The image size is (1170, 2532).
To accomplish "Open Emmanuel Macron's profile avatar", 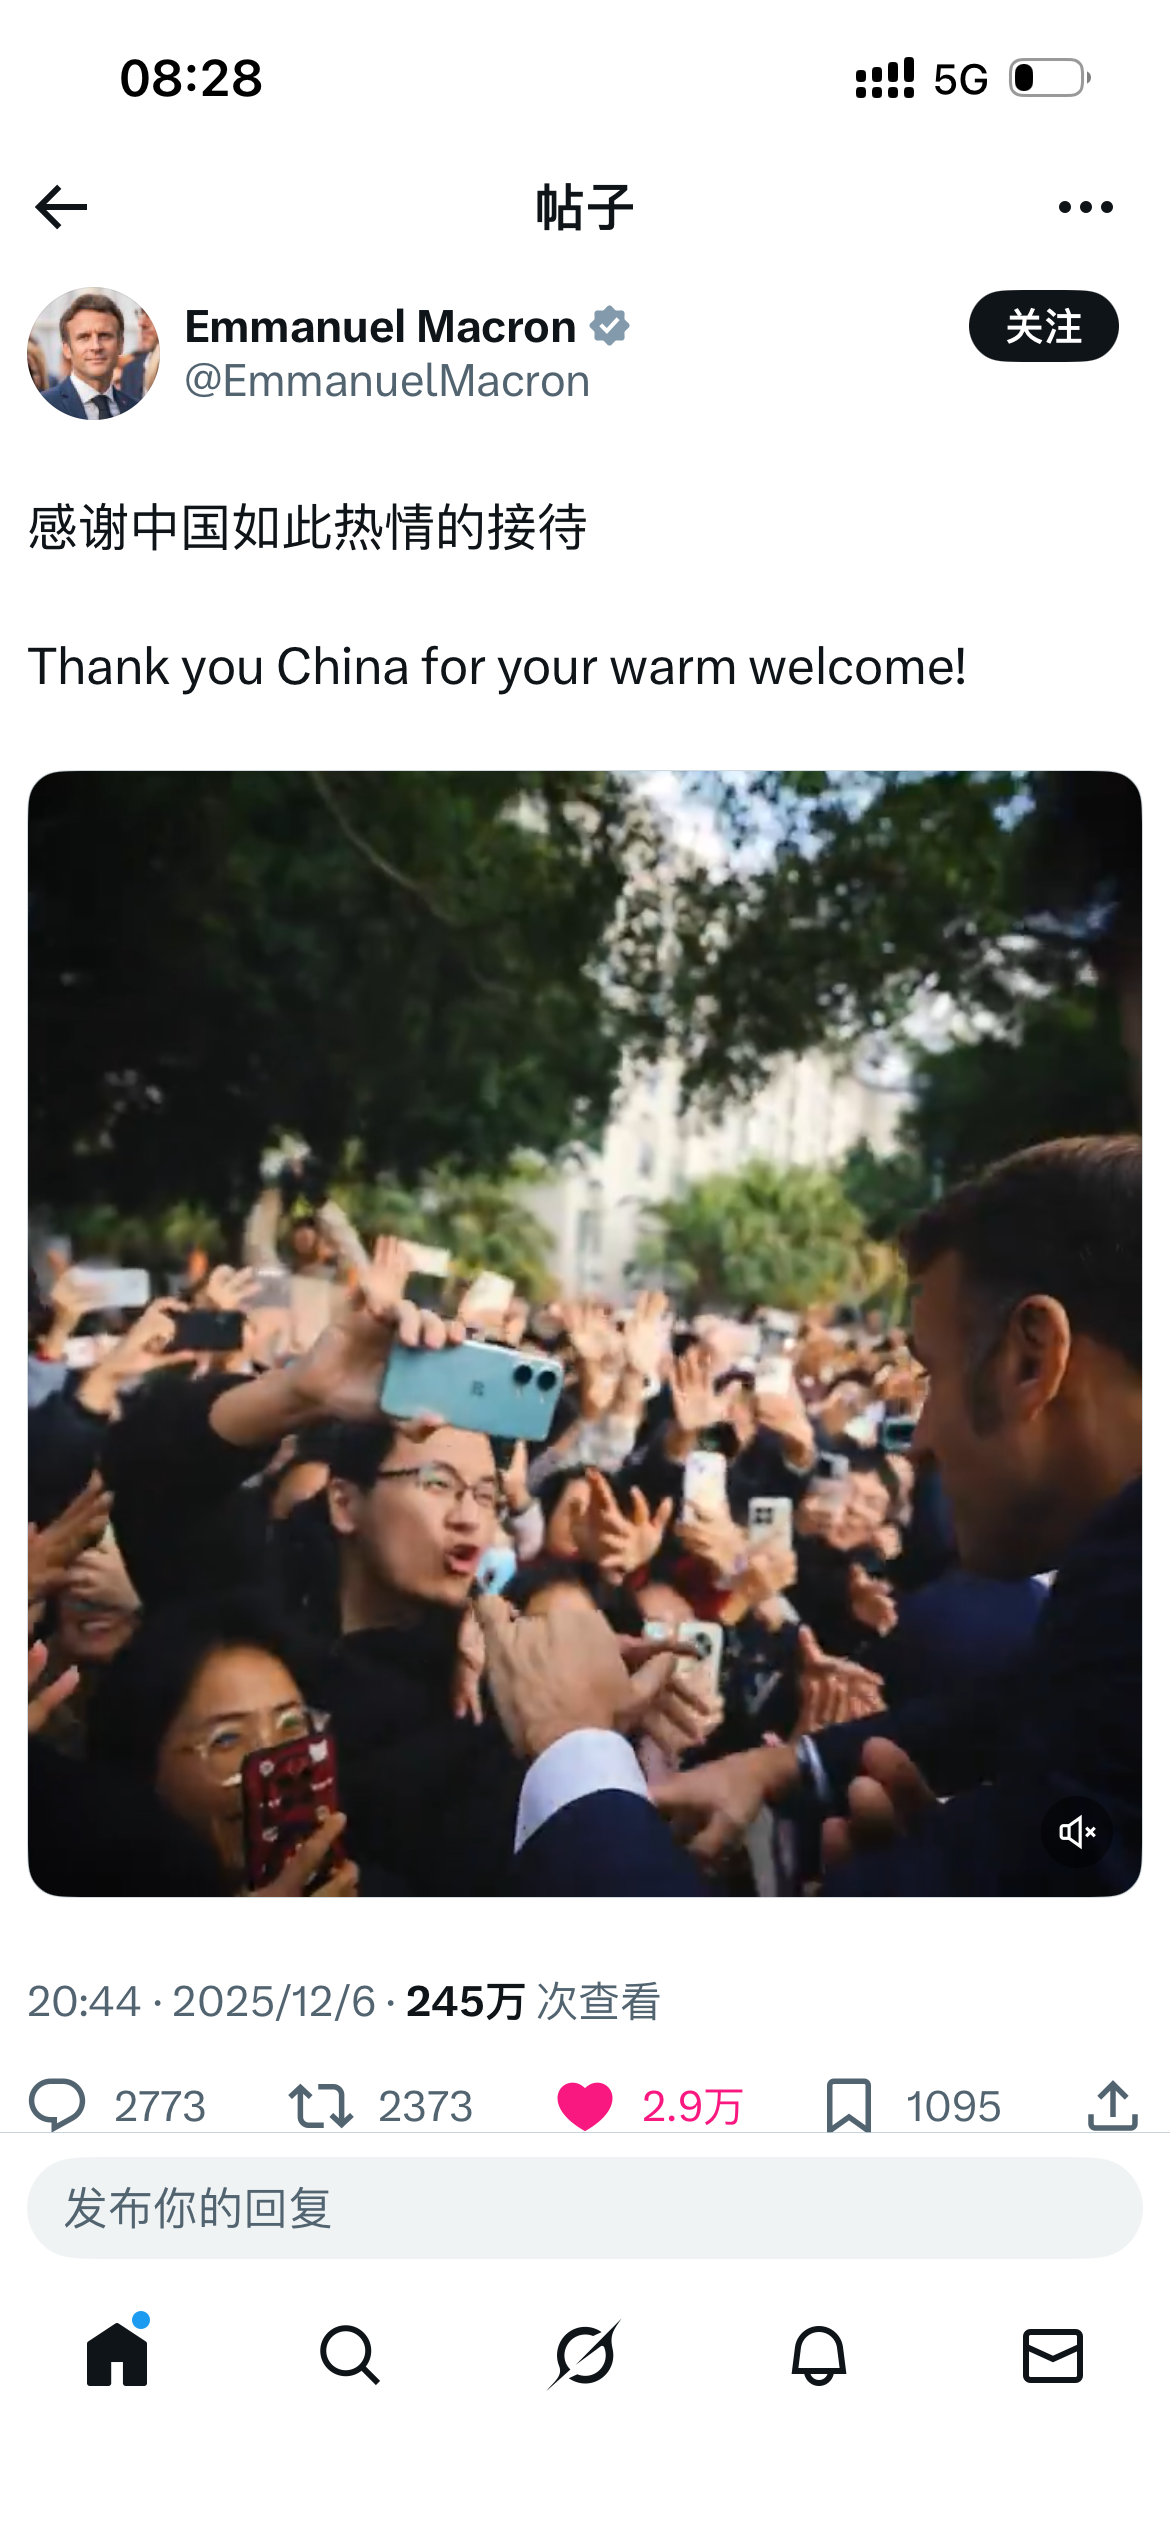I will click(x=93, y=353).
